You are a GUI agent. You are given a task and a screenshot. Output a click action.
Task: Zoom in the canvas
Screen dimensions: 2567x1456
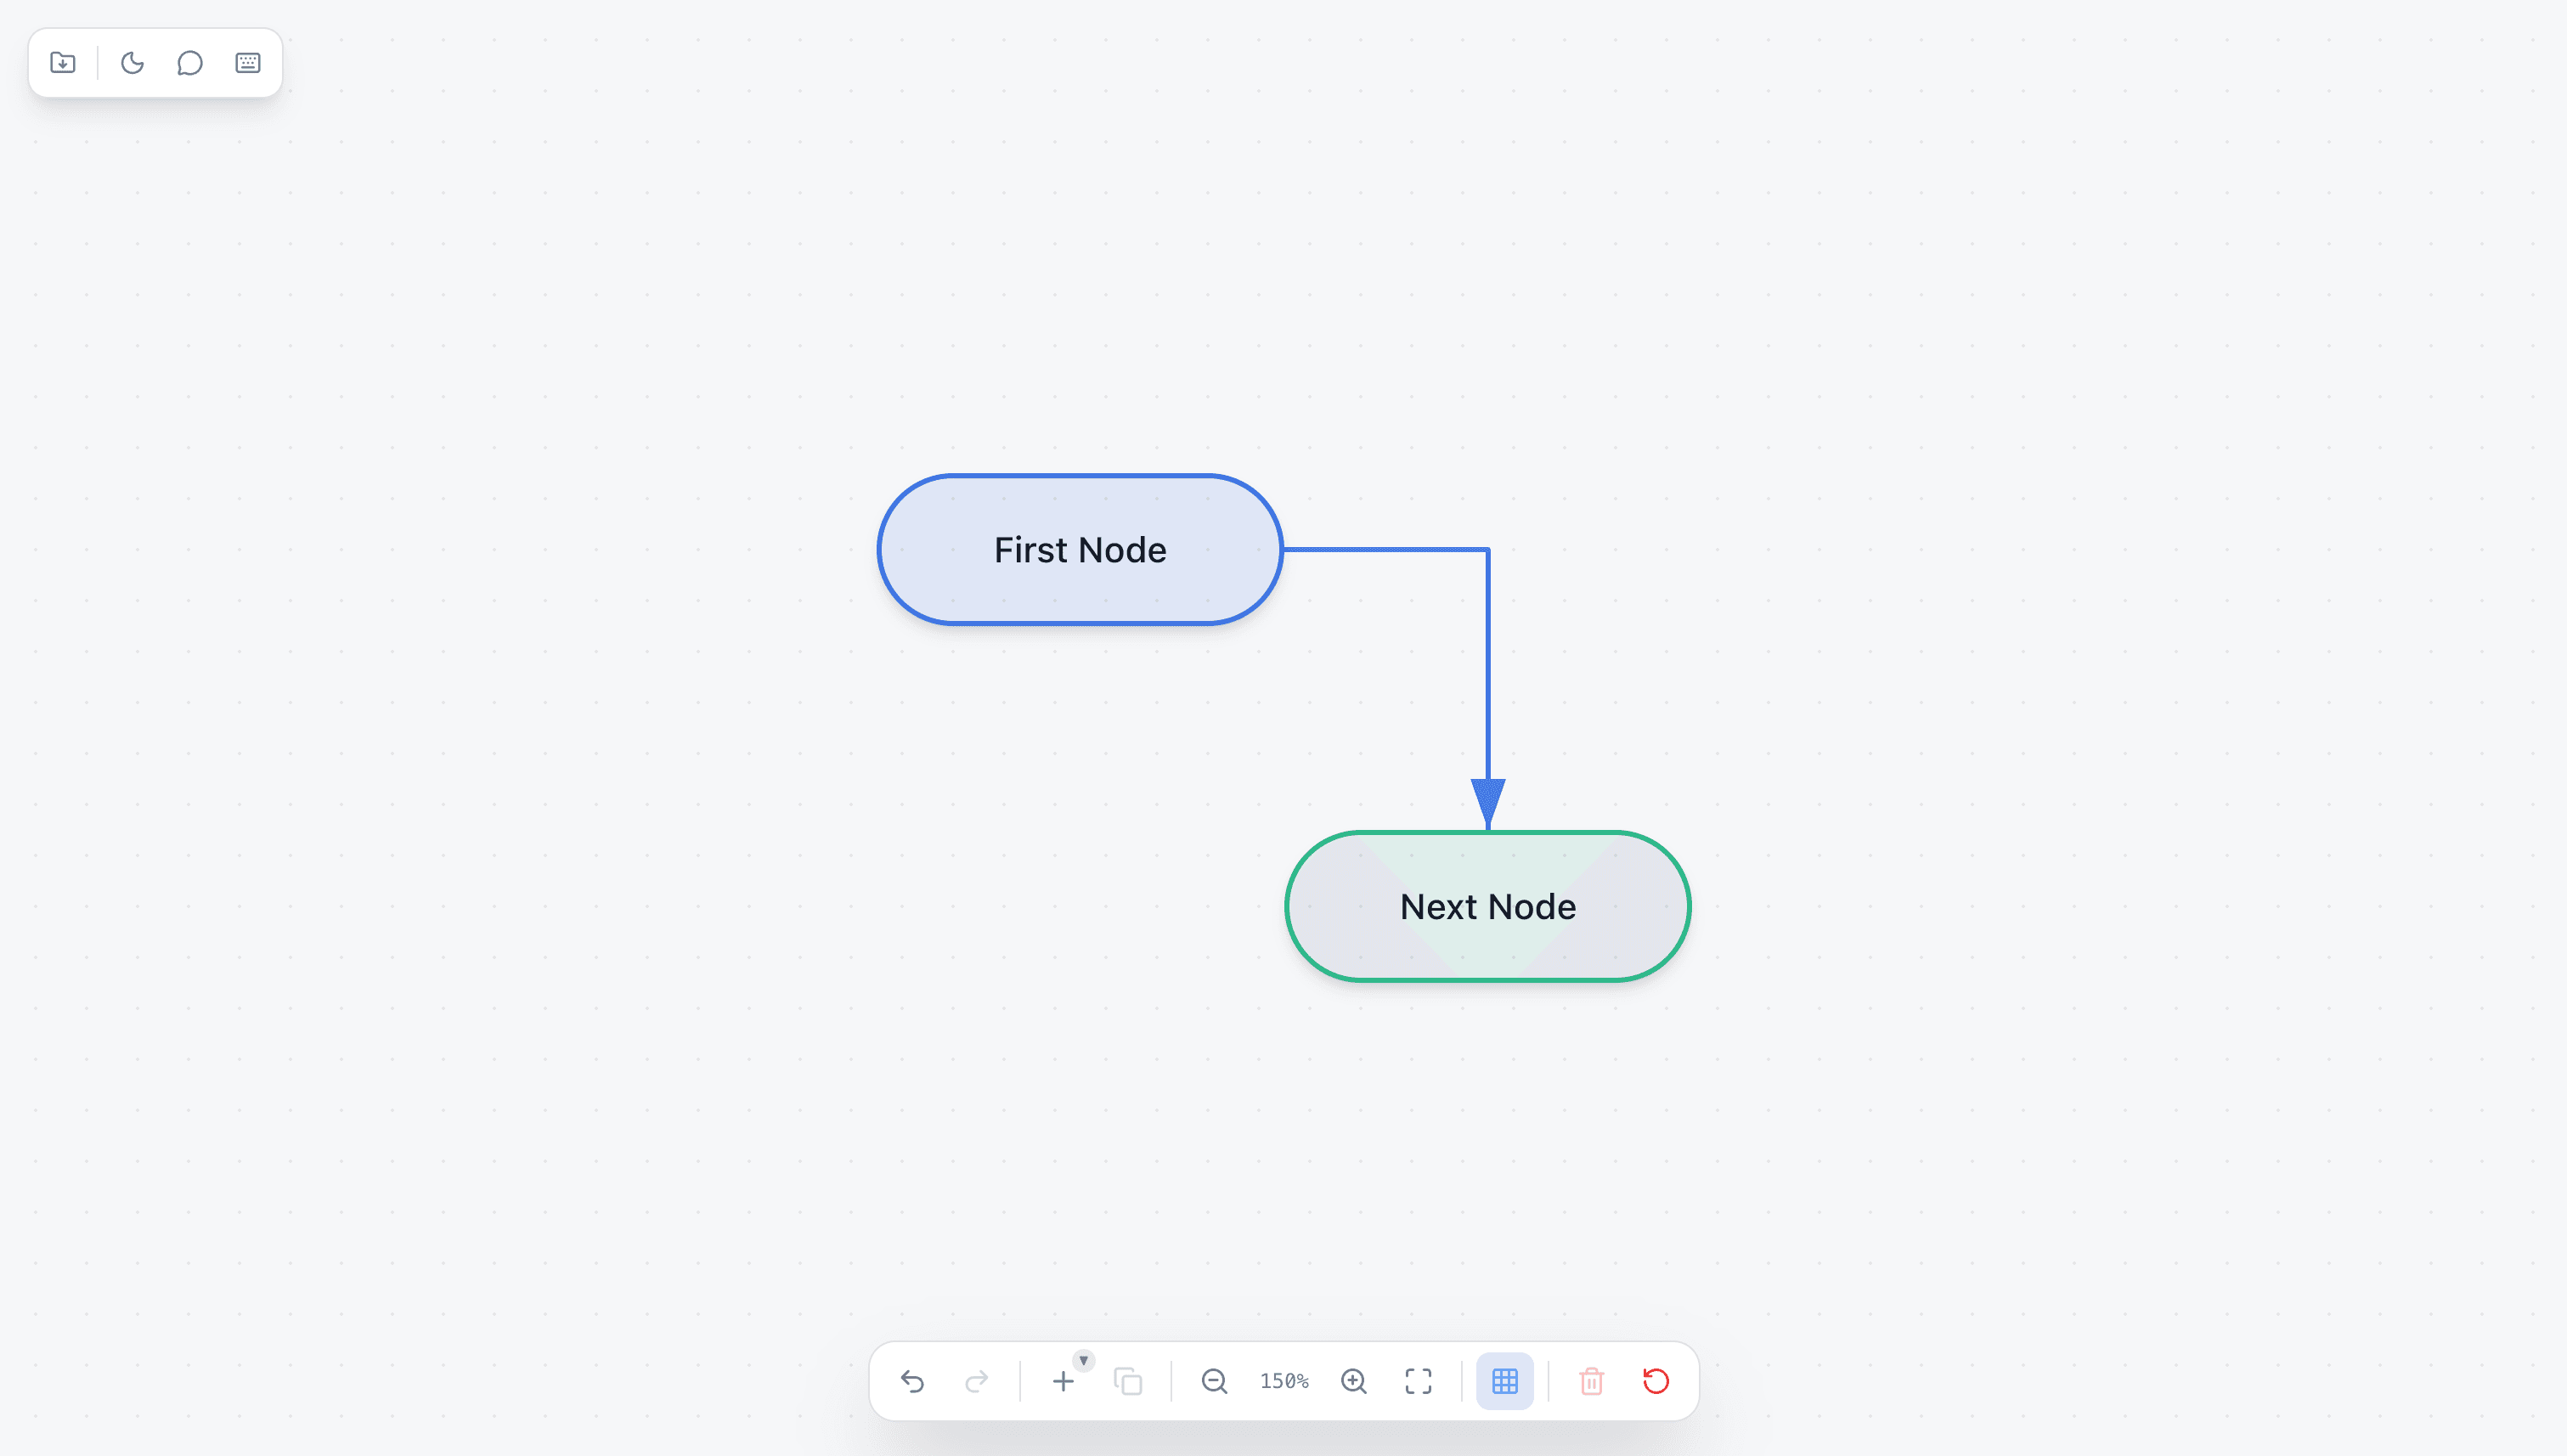(x=1354, y=1381)
